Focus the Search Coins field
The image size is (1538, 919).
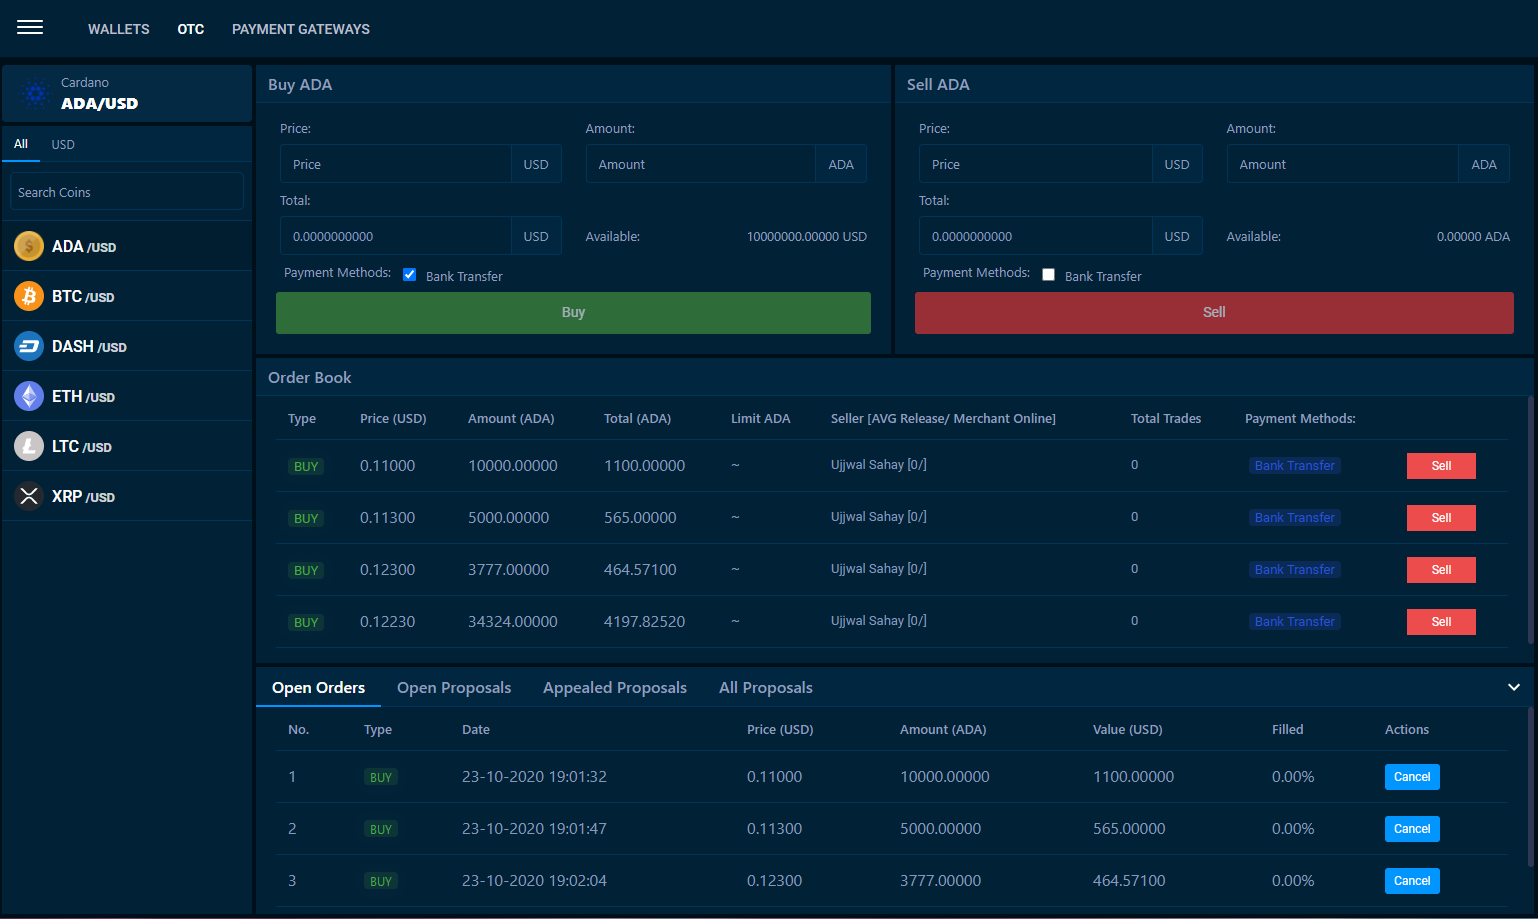click(x=126, y=192)
